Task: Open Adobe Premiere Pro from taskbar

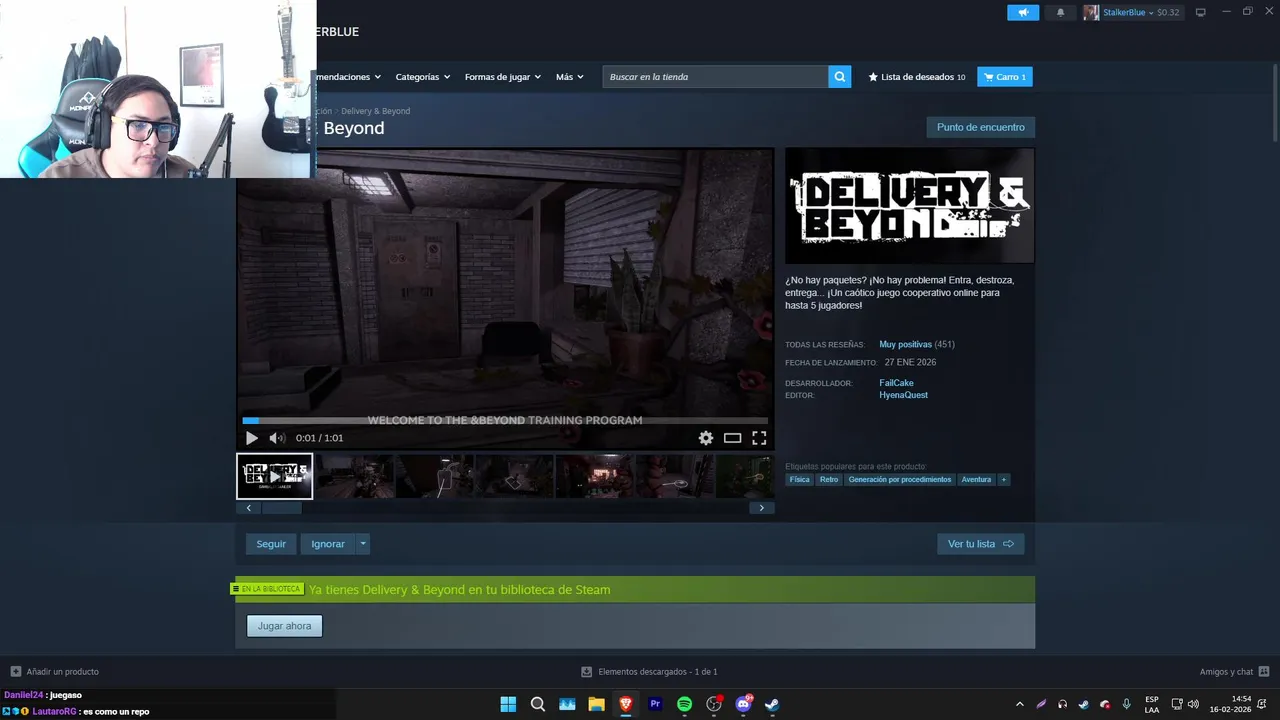Action: 655,704
